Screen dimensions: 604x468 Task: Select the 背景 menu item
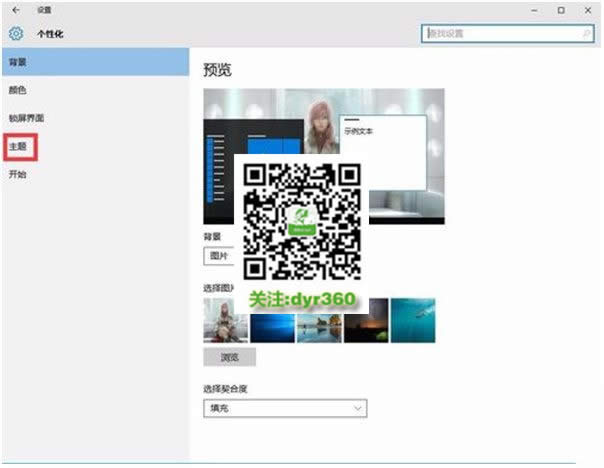point(96,62)
